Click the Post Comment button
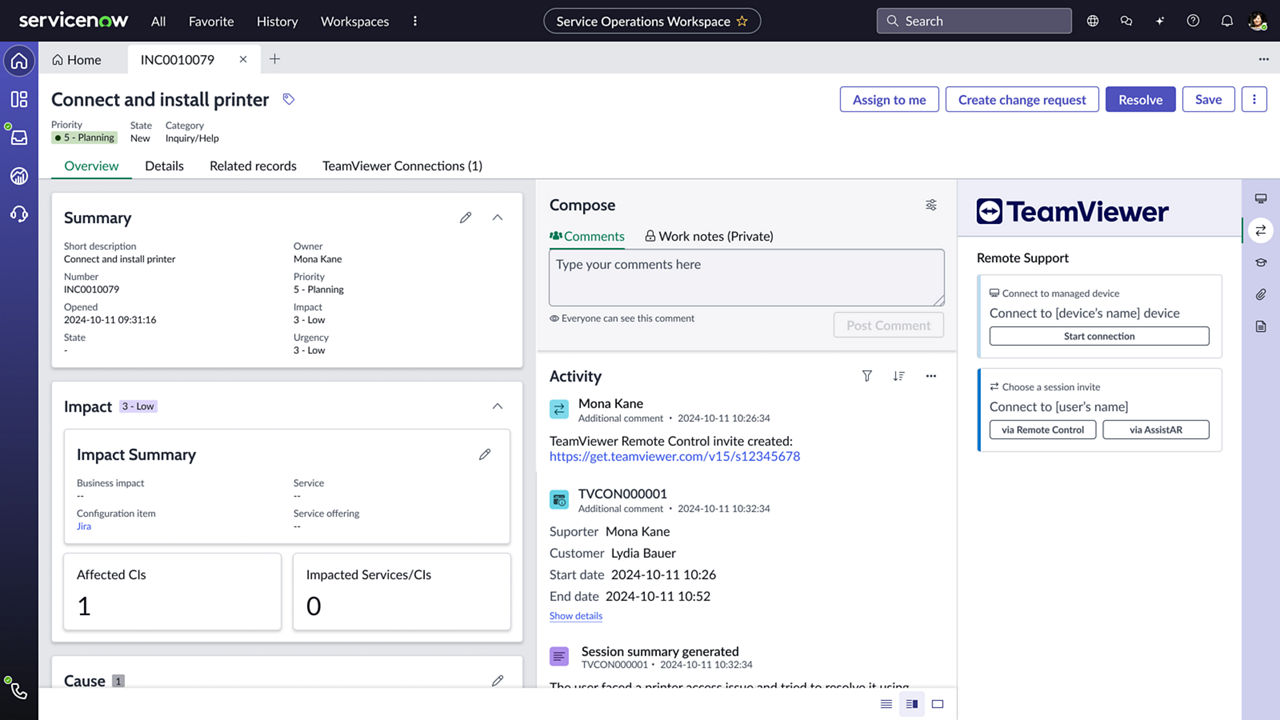Viewport: 1280px width, 720px height. coord(888,325)
